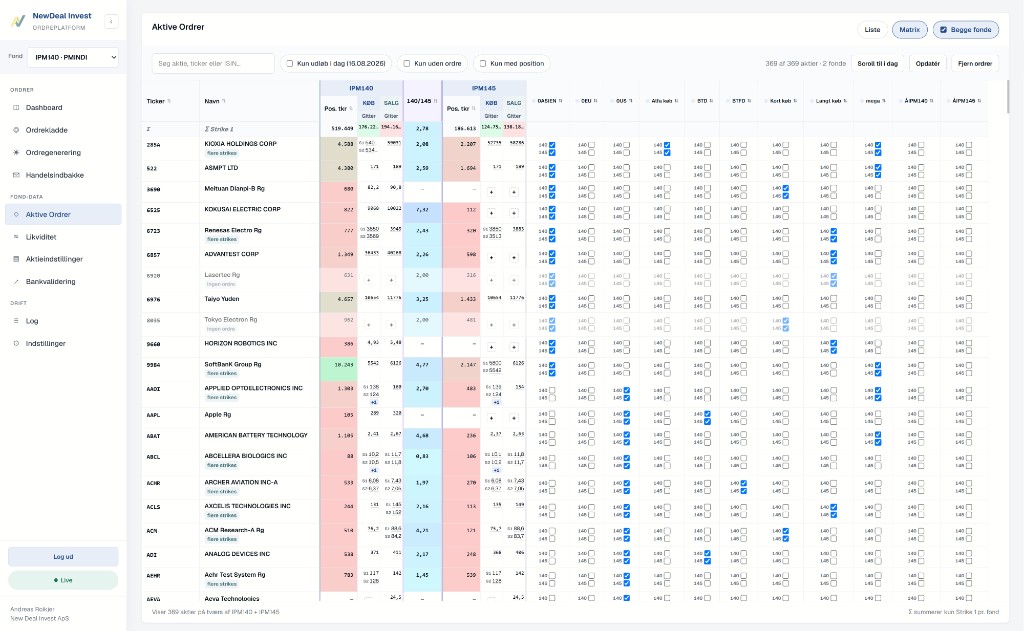Image resolution: width=1024 pixels, height=631 pixels.
Task: Add IPM145 SALG order for Meituan Dianpi-B
Action: pyautogui.click(x=514, y=192)
